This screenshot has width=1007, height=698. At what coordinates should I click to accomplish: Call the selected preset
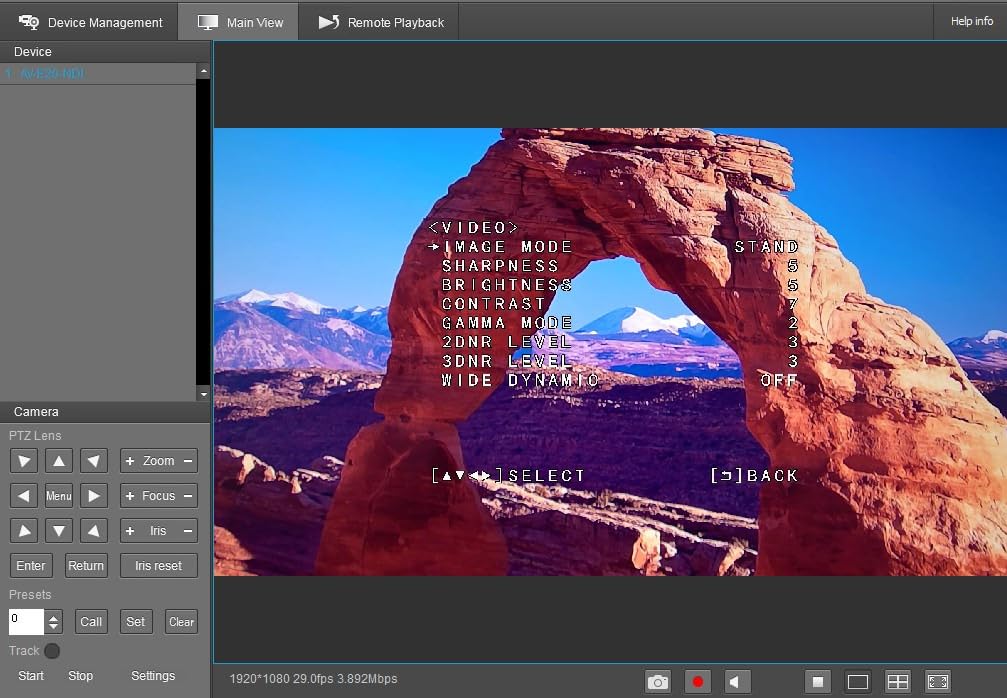coord(91,622)
